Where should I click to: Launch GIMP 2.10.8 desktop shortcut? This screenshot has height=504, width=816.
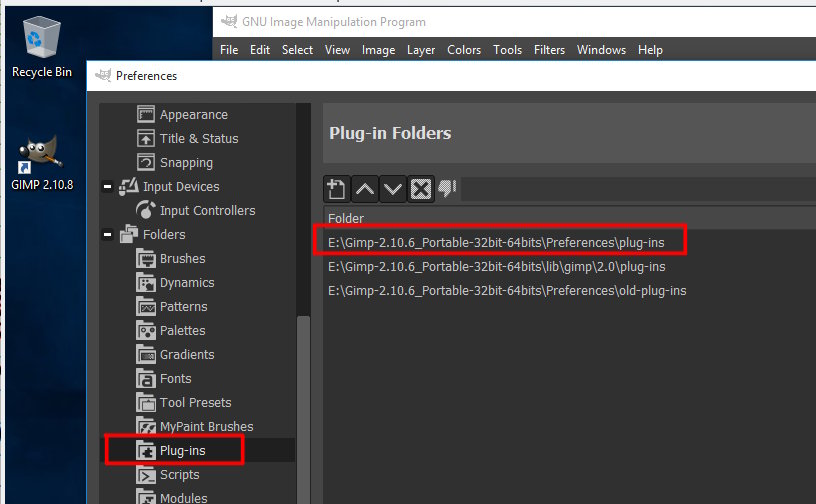(x=42, y=162)
